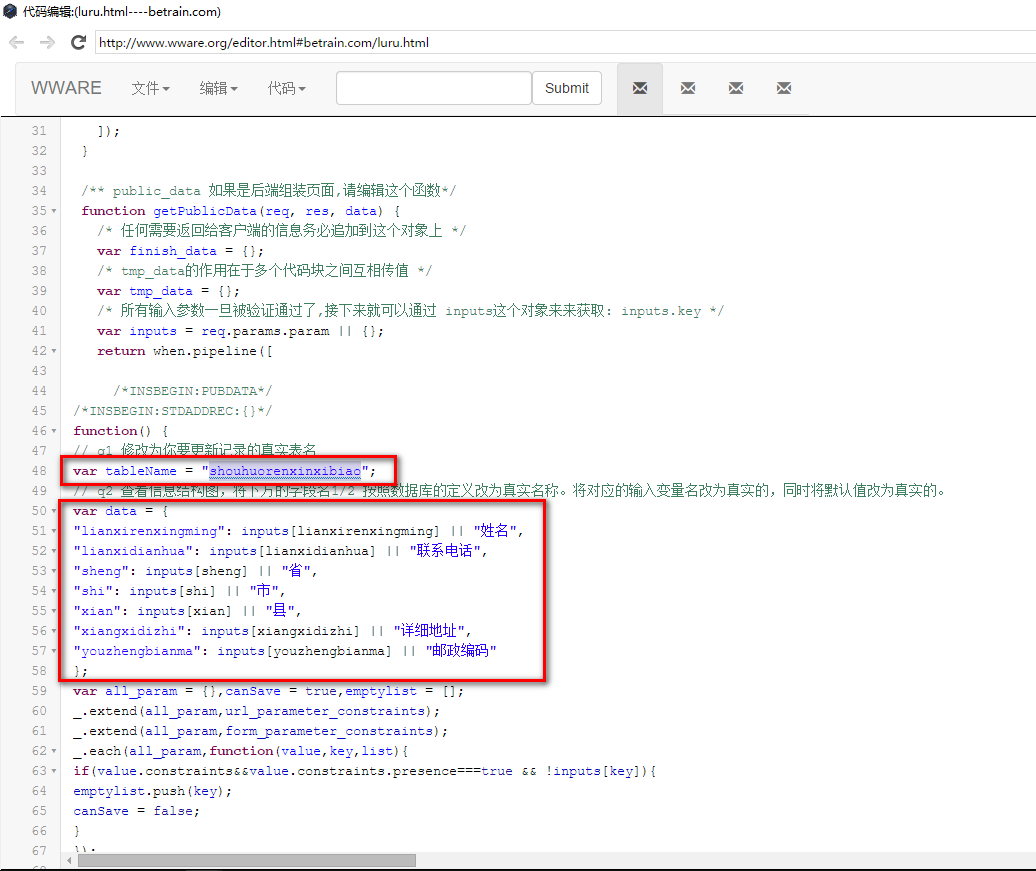Click the browser address bar
Viewport: 1036px width, 871px height.
click(565, 43)
